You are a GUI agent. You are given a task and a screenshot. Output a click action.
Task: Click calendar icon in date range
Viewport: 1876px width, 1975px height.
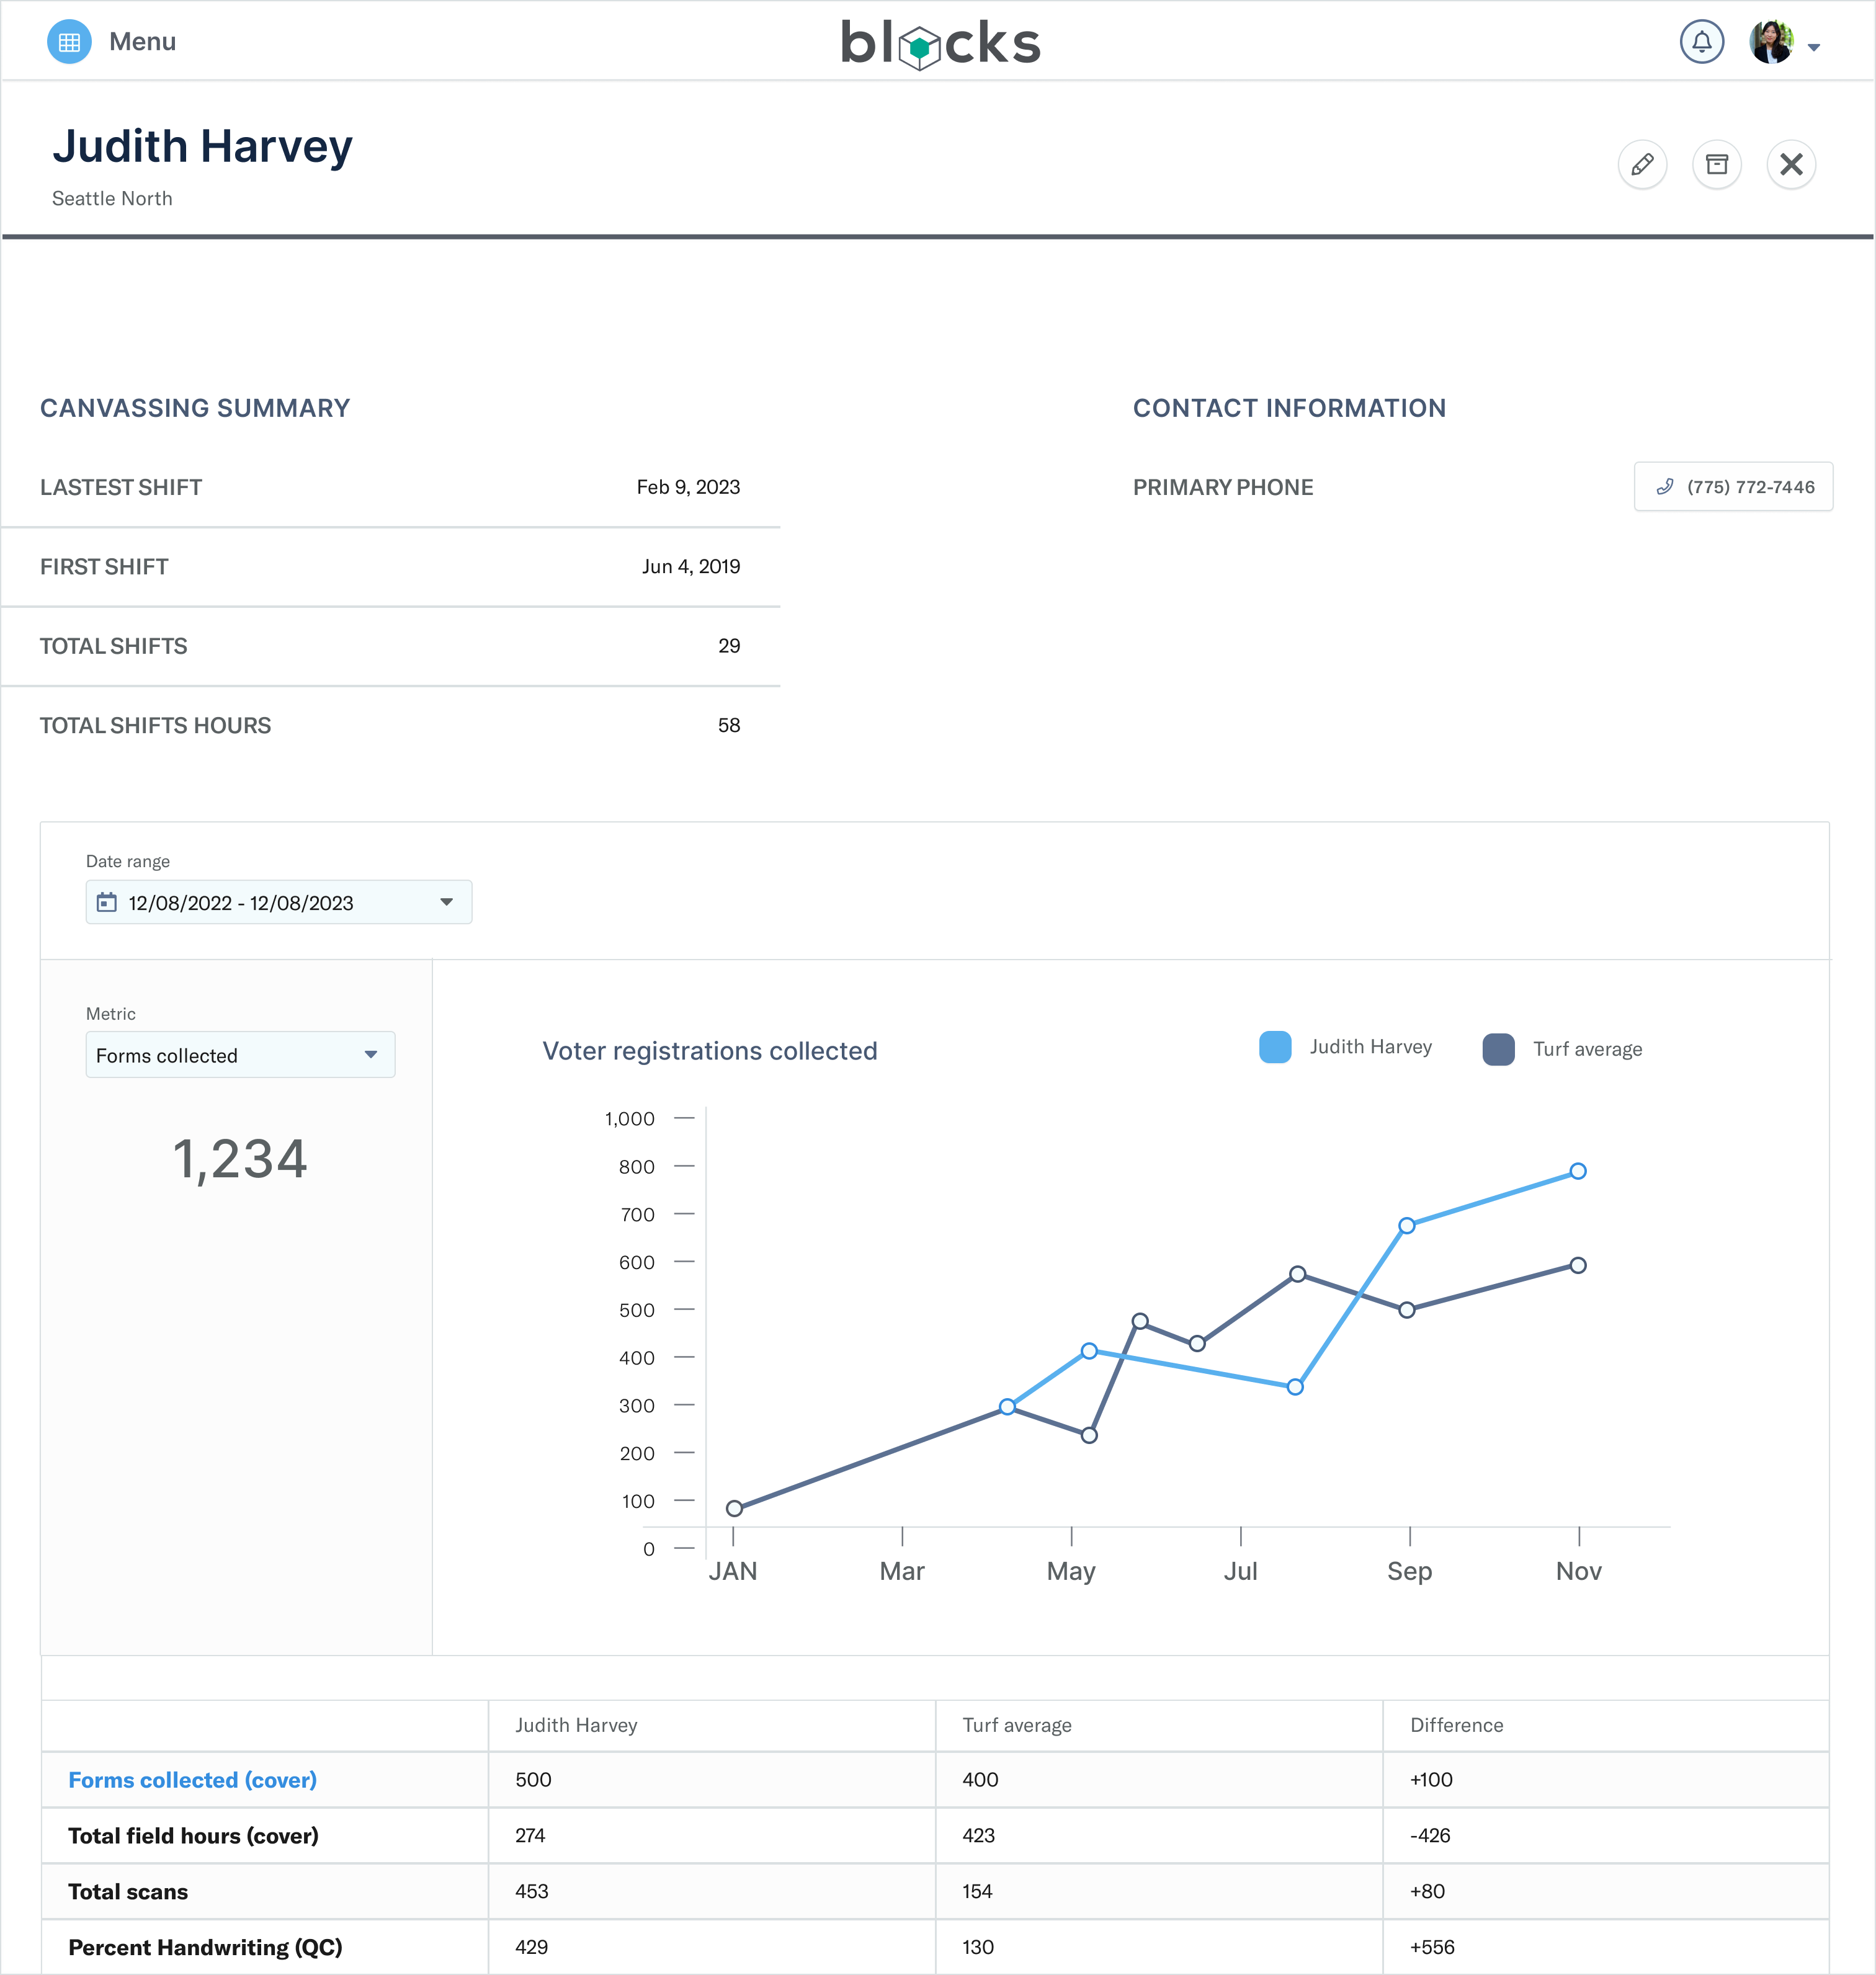click(106, 902)
